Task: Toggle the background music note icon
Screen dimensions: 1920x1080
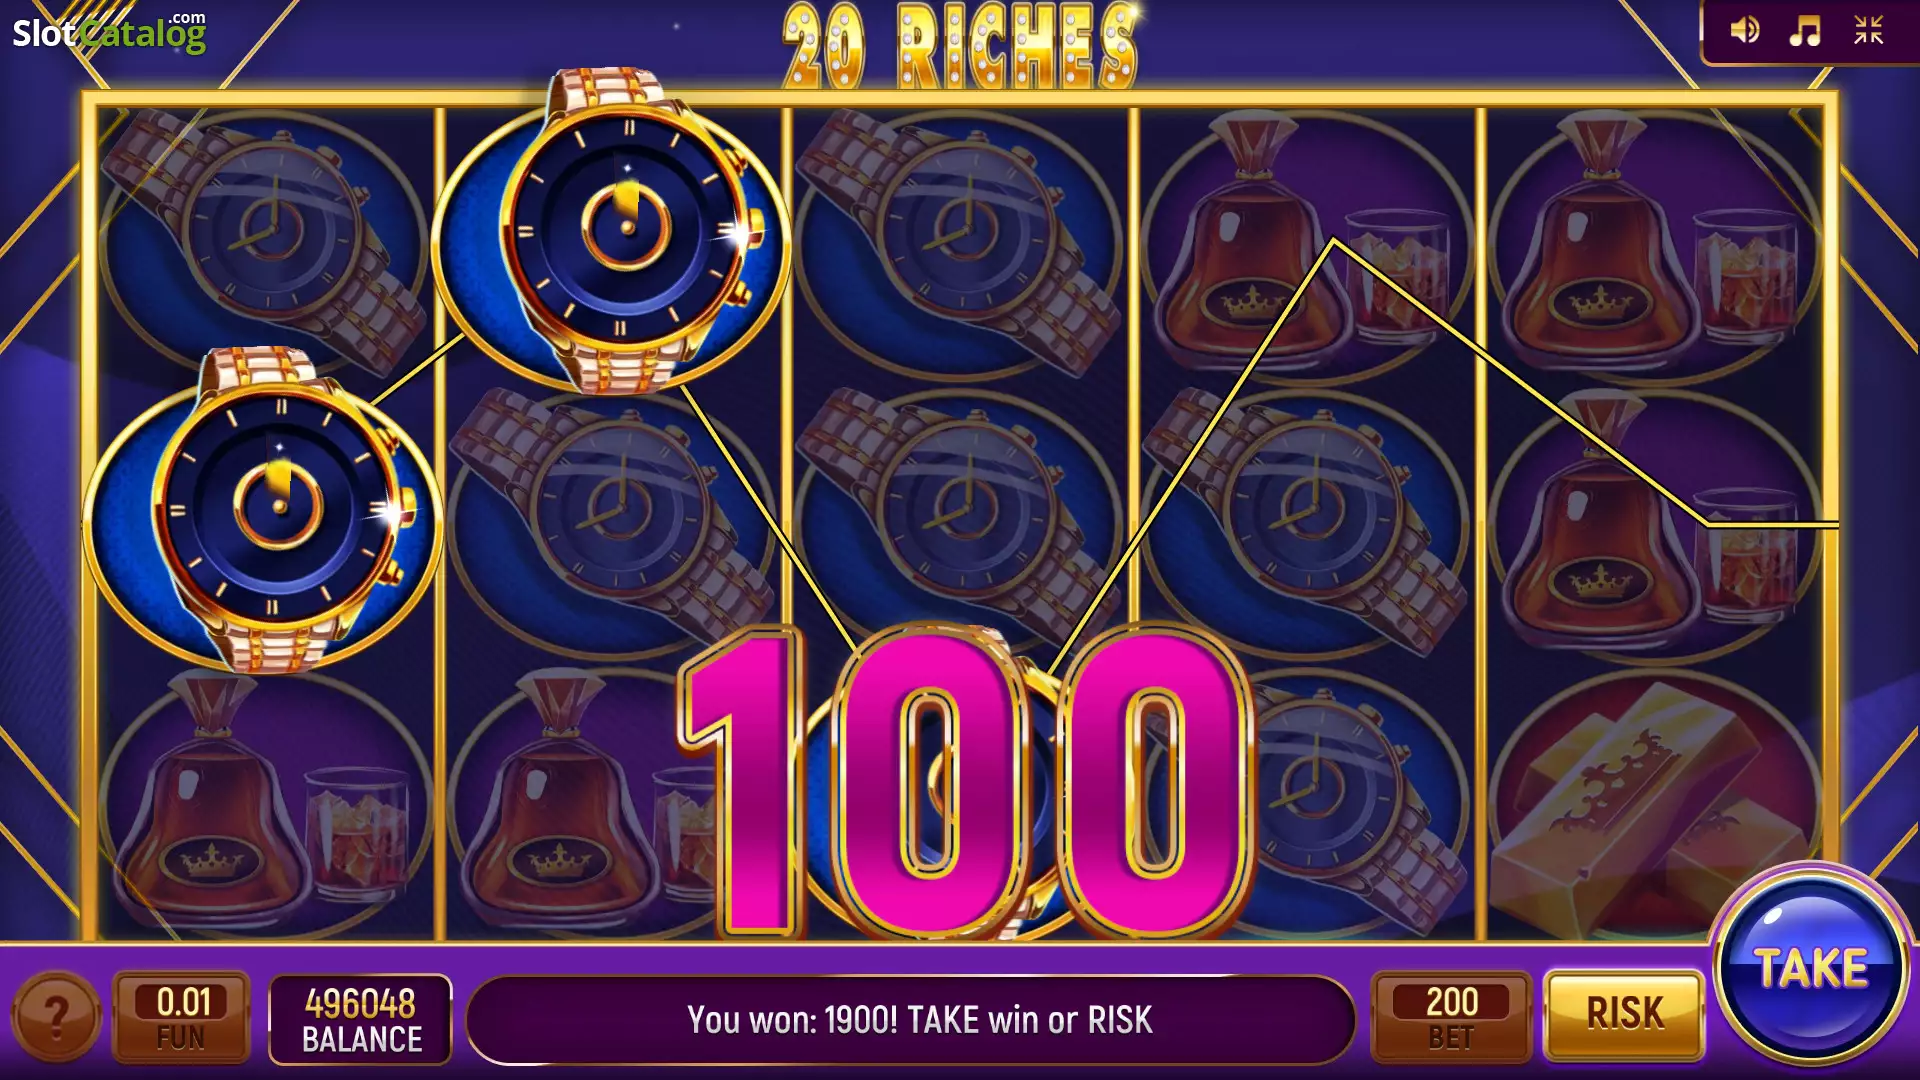Action: 1805,30
